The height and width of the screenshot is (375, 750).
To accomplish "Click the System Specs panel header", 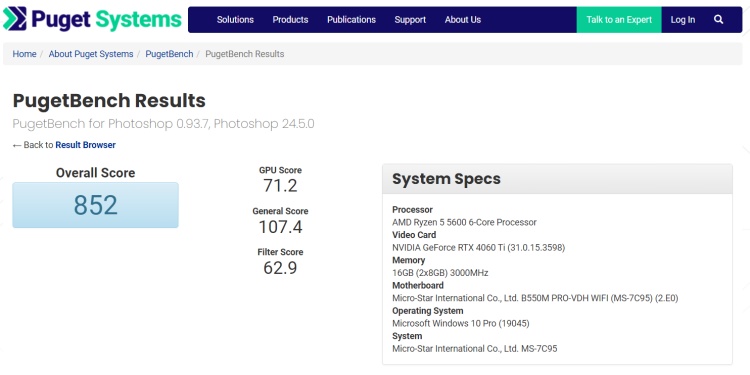I will (557, 179).
